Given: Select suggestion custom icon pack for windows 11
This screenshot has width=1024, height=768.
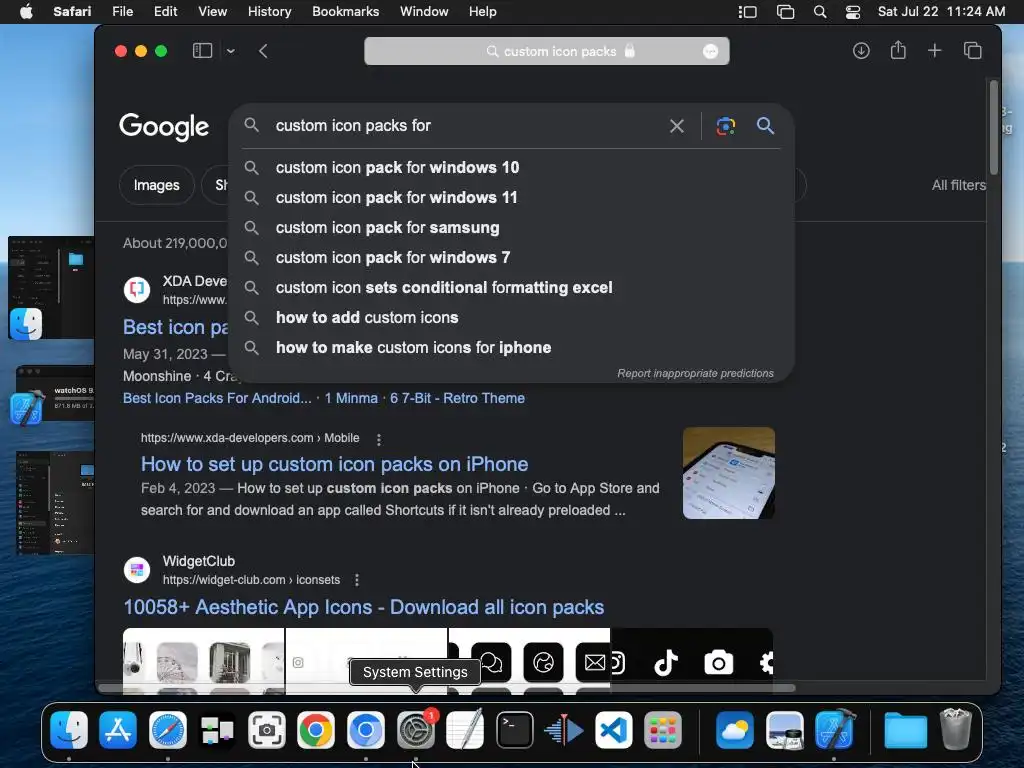Looking at the screenshot, I should click(511, 197).
